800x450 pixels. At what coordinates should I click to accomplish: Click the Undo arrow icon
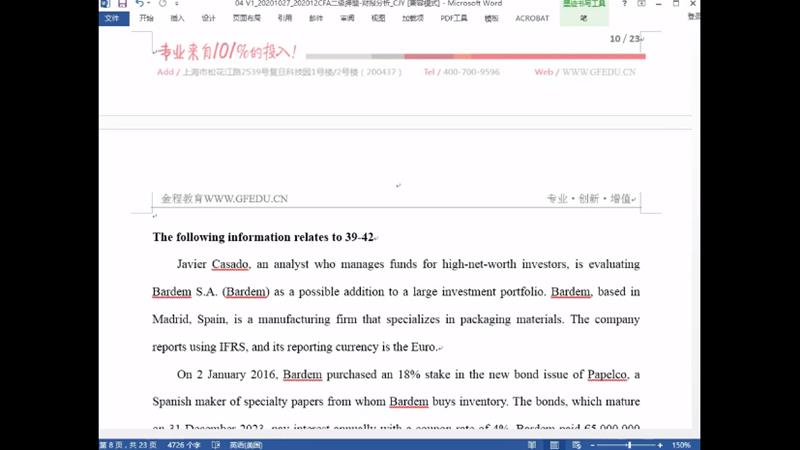tap(139, 4)
